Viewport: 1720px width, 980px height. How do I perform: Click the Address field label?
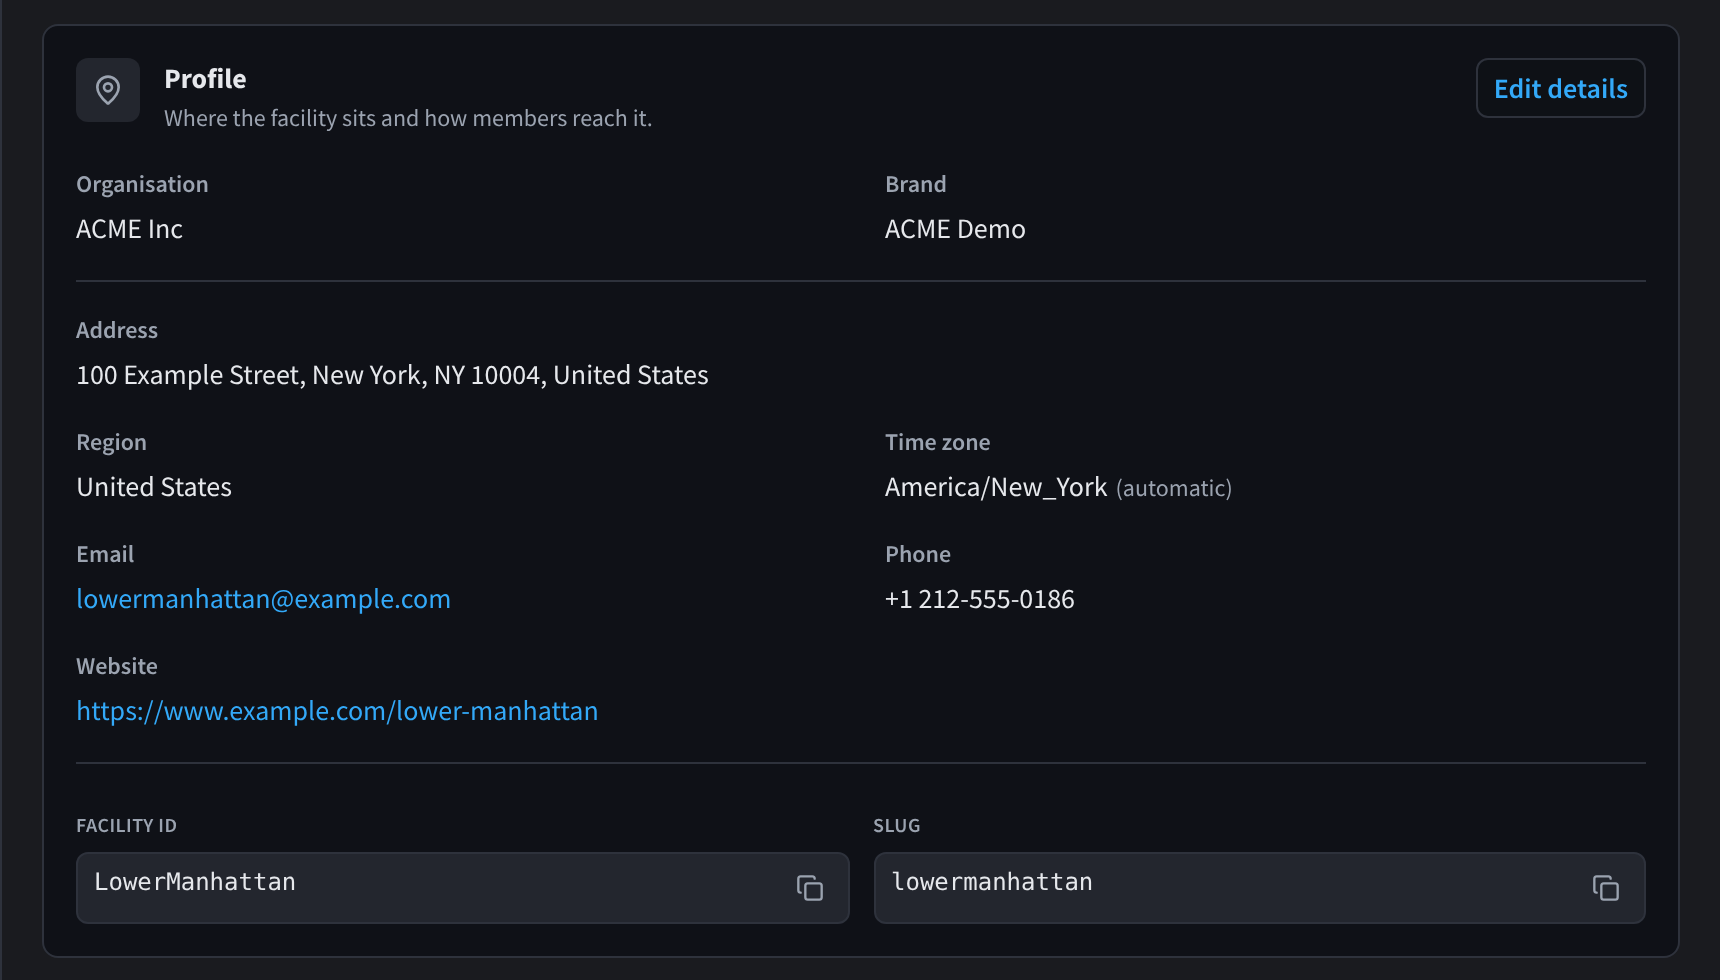pyautogui.click(x=117, y=330)
